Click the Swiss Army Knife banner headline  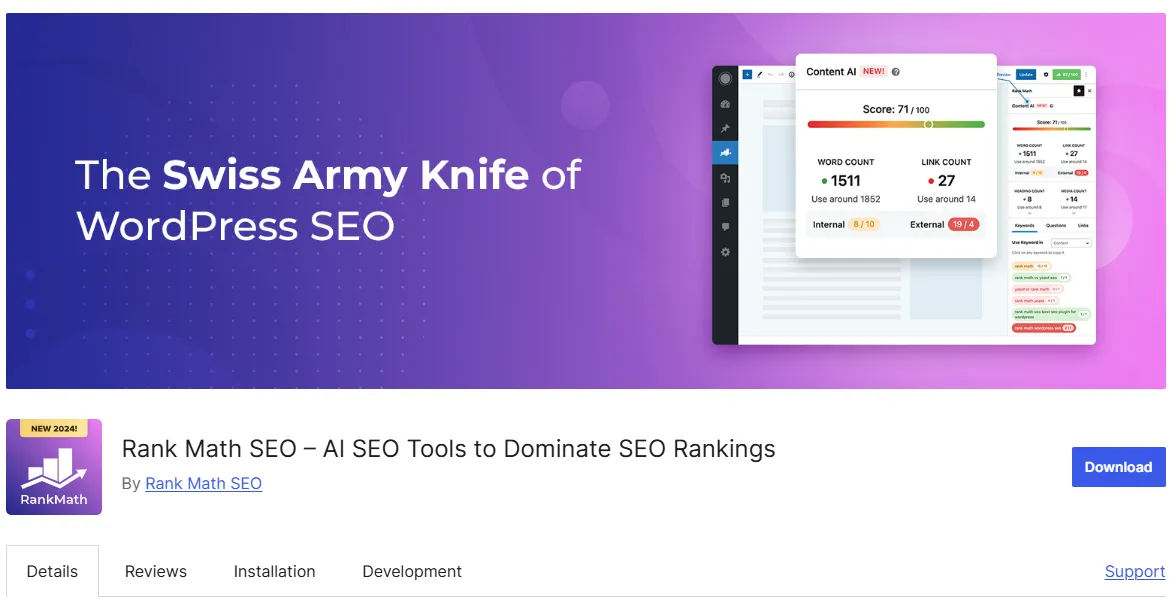point(328,200)
